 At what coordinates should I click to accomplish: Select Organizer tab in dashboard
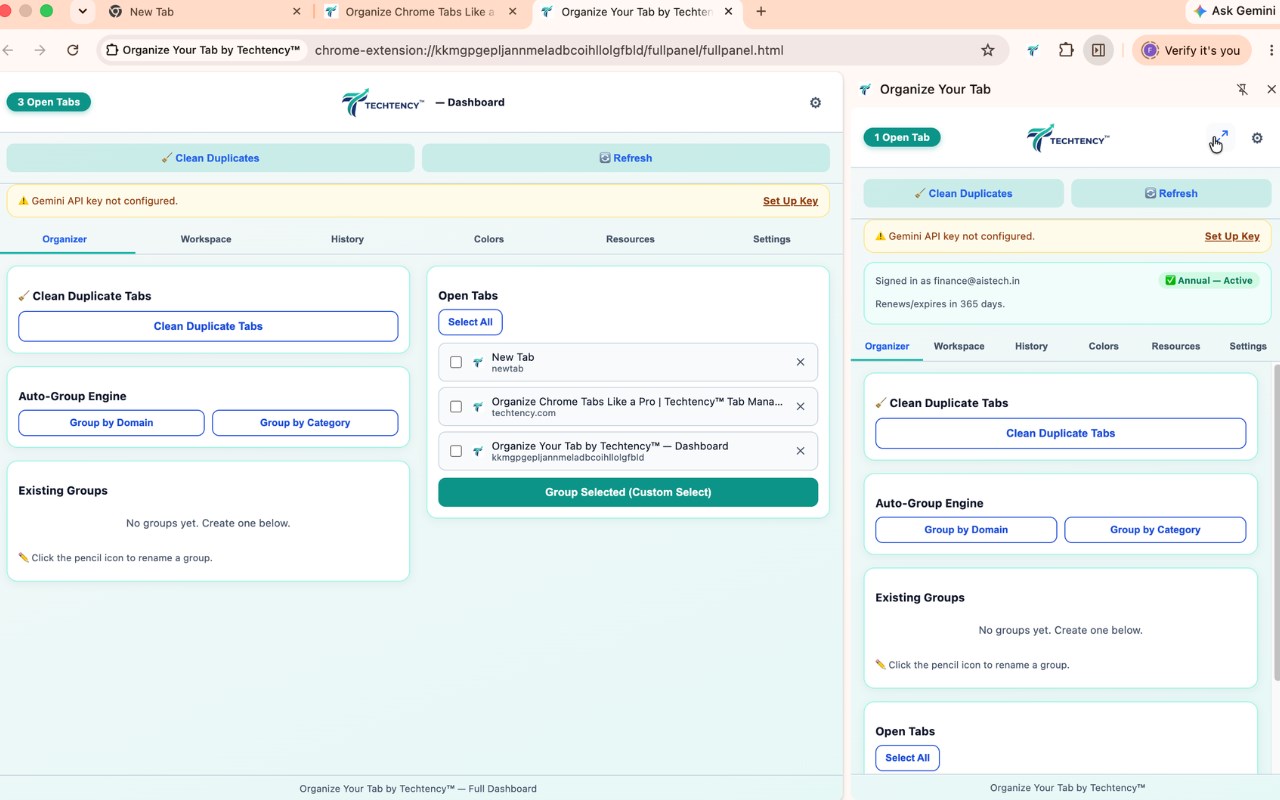[65, 239]
